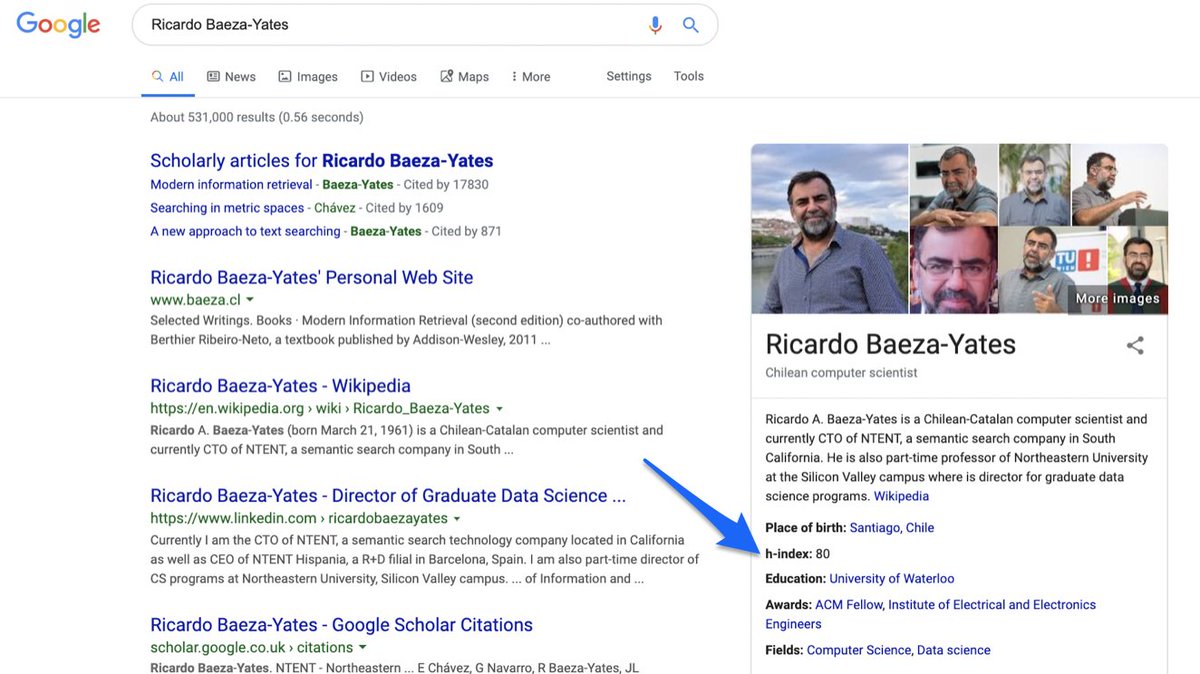1200x674 pixels.
Task: Open Ricardo Baeza-Yates' Personal Web Site result
Action: (312, 277)
